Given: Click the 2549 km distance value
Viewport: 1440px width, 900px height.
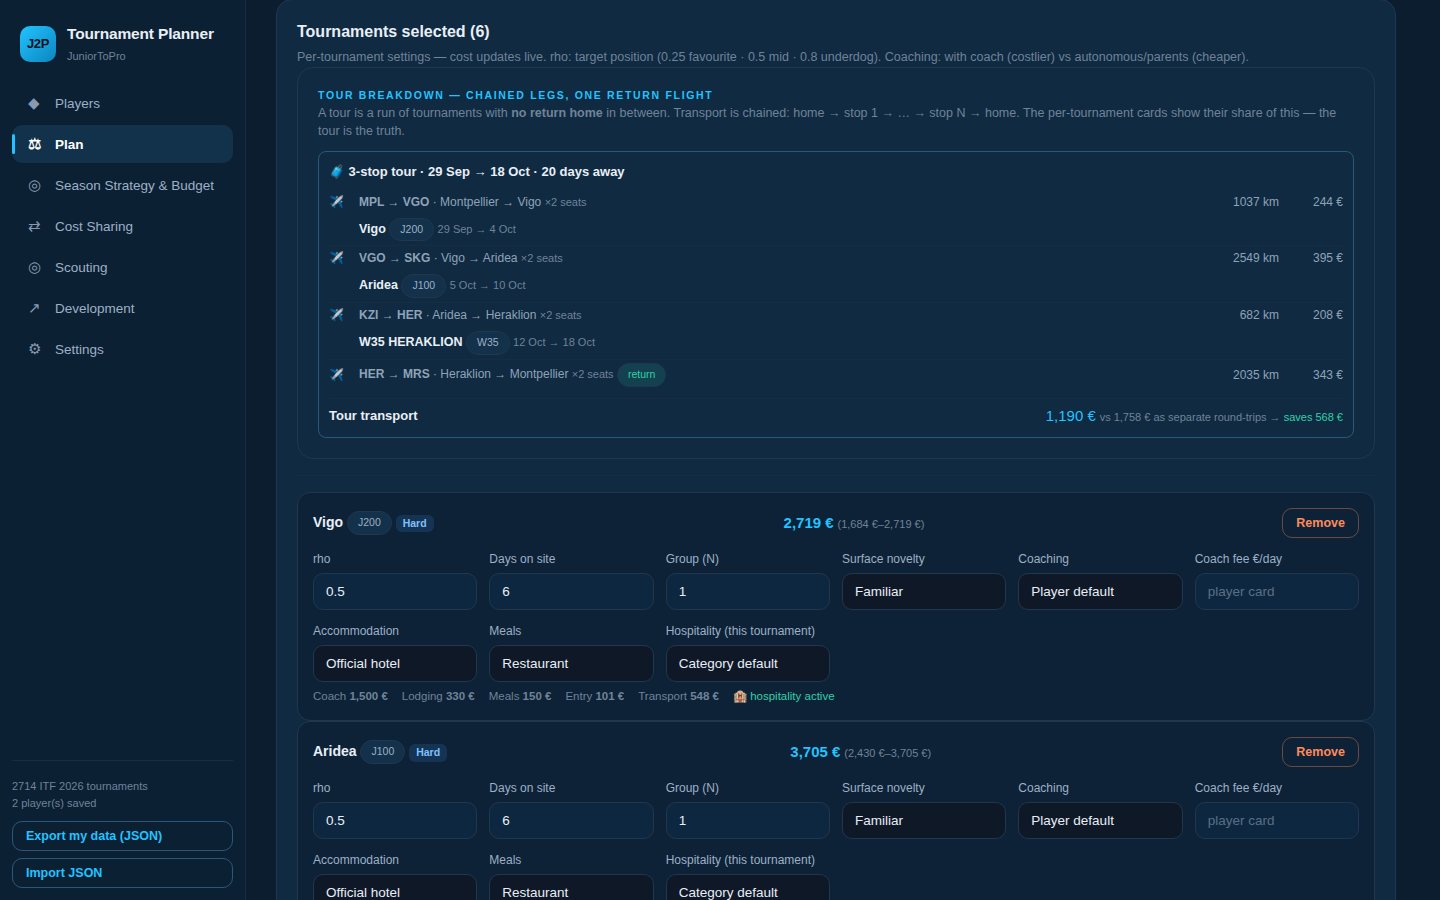Looking at the screenshot, I should pyautogui.click(x=1255, y=258).
